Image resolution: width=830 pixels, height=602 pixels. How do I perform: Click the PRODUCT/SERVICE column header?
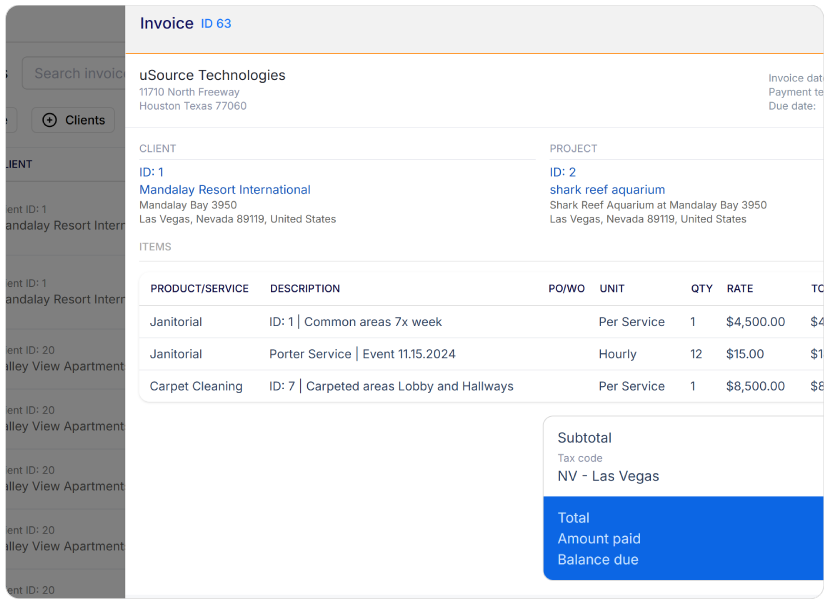click(x=200, y=289)
